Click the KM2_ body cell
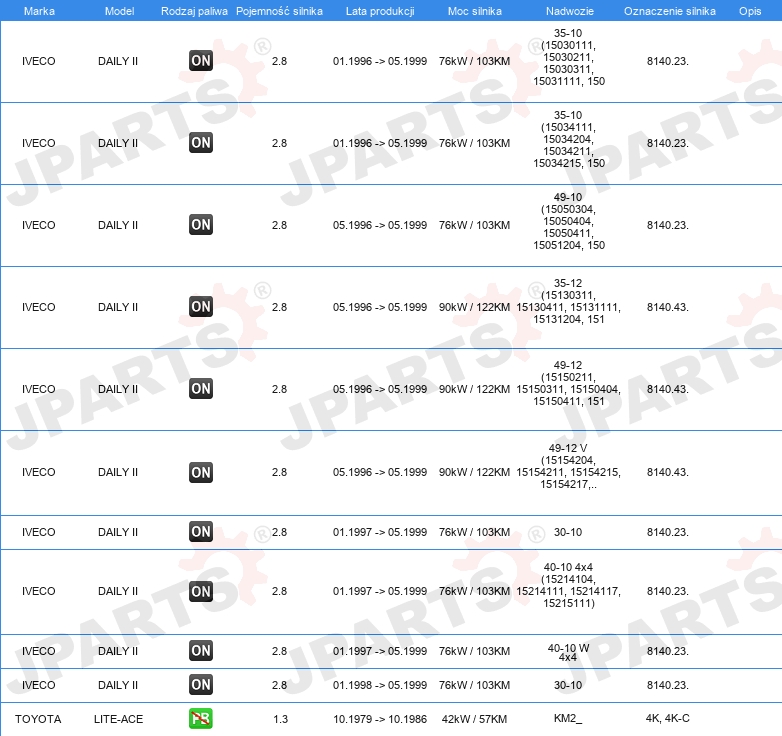782x736 pixels. click(x=568, y=718)
